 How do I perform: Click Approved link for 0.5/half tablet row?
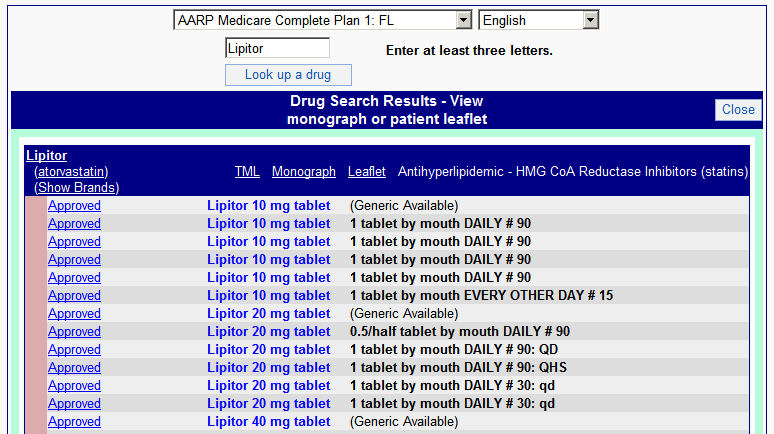coord(74,331)
